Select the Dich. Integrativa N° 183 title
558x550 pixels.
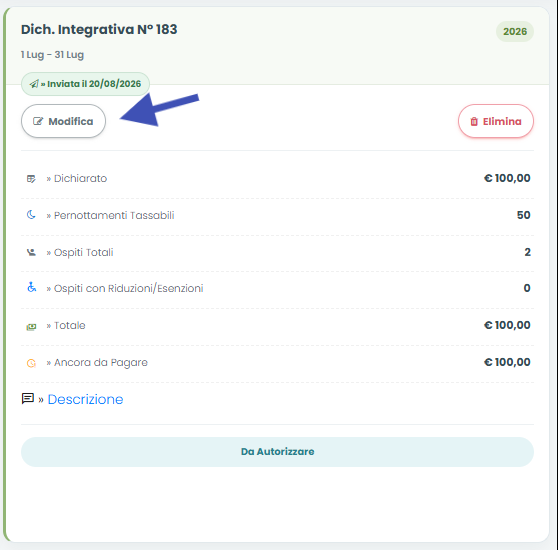[99, 30]
